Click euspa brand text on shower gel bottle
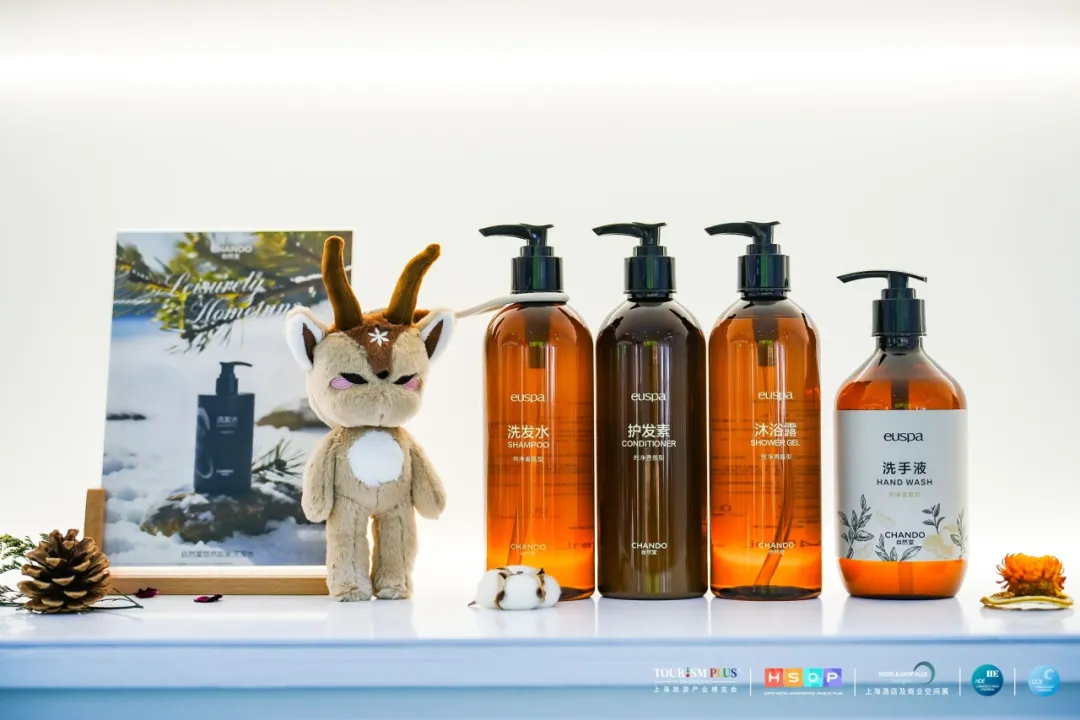Image resolution: width=1080 pixels, height=720 pixels. coord(776,395)
